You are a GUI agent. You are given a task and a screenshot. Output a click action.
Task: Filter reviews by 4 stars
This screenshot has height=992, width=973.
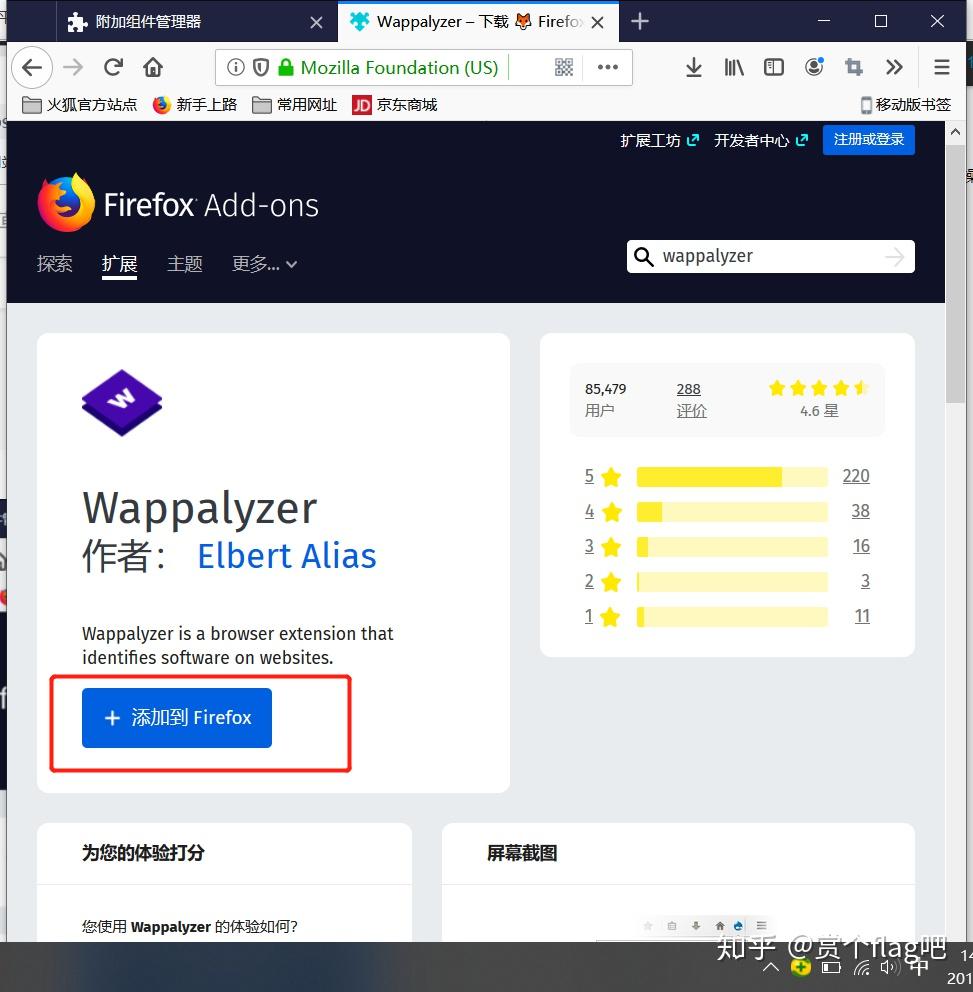click(602, 511)
